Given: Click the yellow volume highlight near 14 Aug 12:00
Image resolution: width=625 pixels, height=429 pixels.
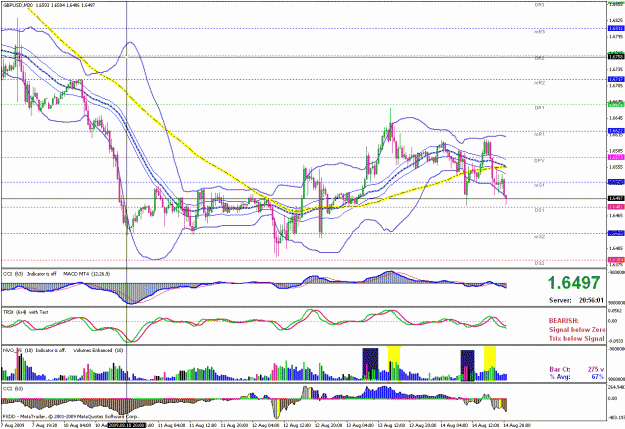Looking at the screenshot, I should (490, 364).
